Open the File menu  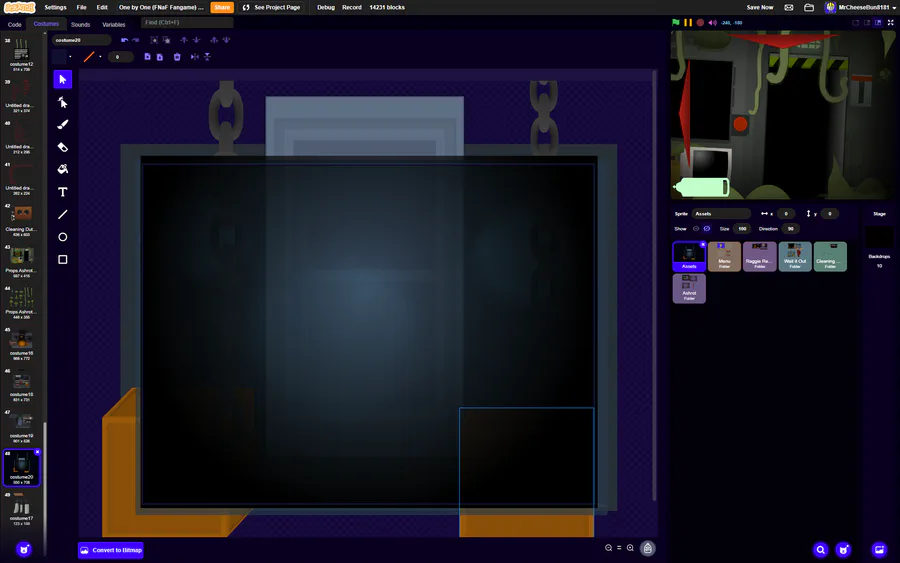82,7
